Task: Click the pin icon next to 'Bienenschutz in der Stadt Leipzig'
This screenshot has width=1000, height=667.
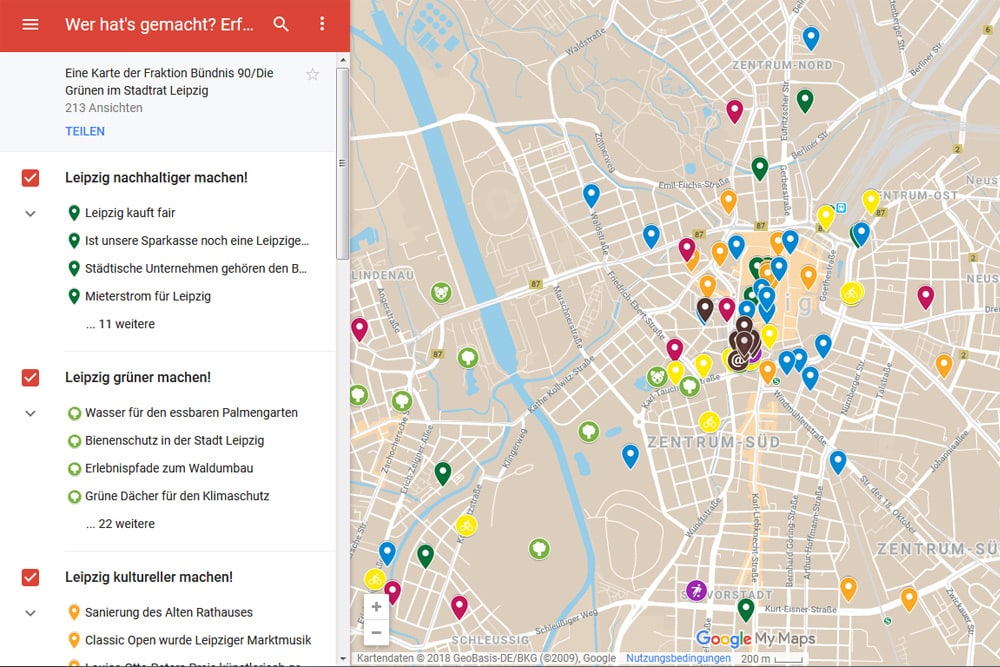Action: pos(75,440)
